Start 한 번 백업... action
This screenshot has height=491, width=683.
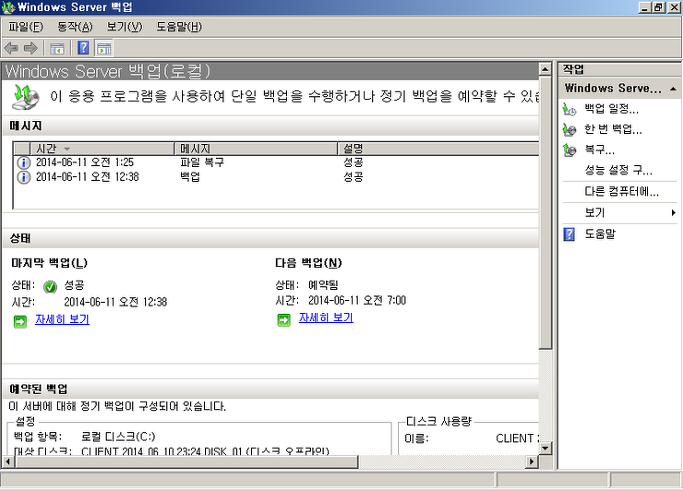tap(613, 129)
